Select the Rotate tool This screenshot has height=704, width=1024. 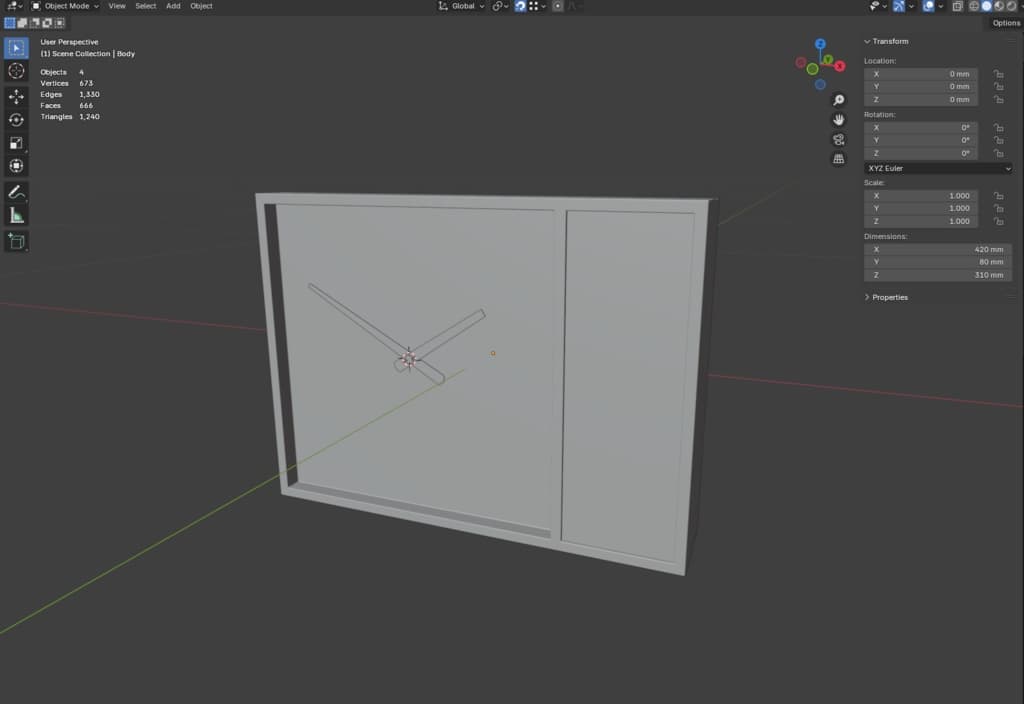(16, 120)
